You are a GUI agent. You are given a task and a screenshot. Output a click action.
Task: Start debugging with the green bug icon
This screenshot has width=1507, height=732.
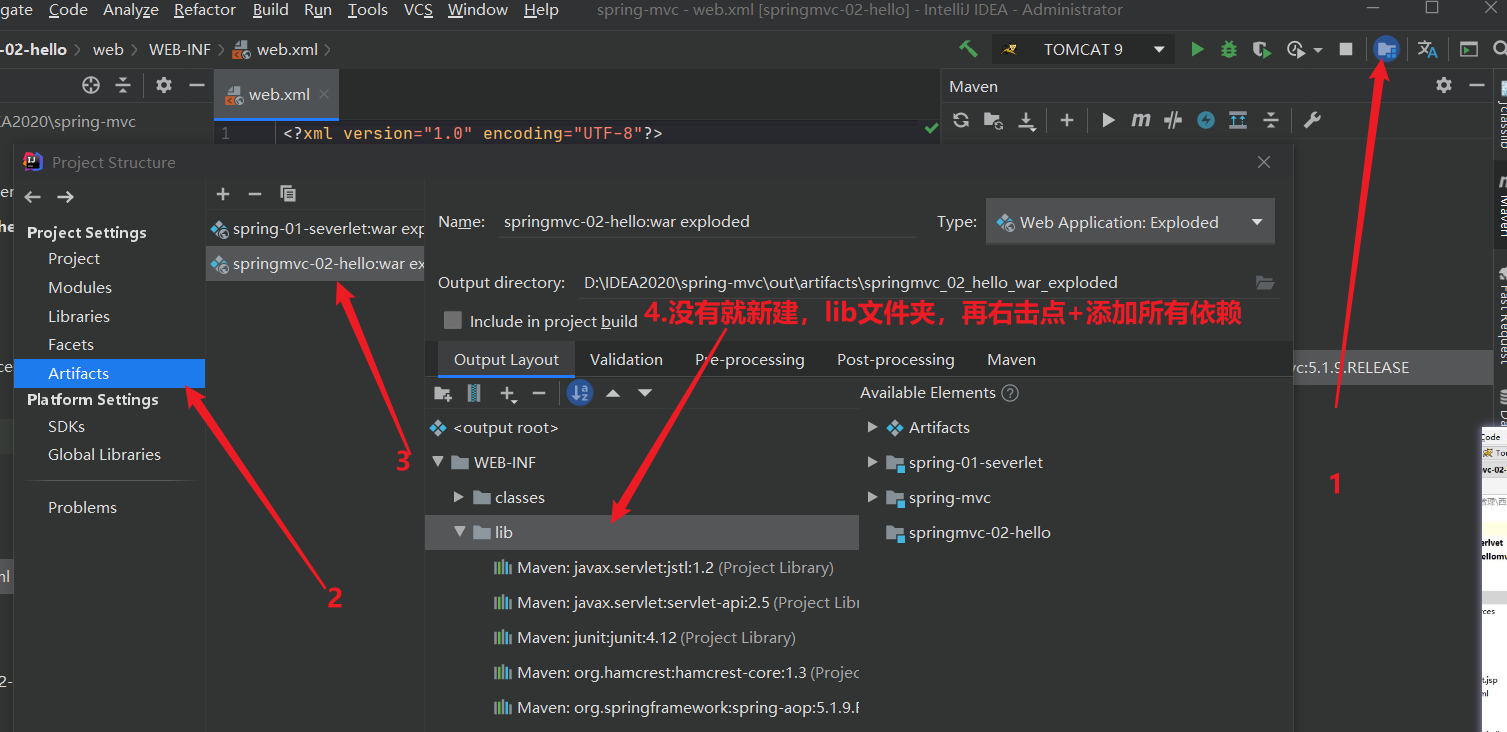click(1229, 49)
